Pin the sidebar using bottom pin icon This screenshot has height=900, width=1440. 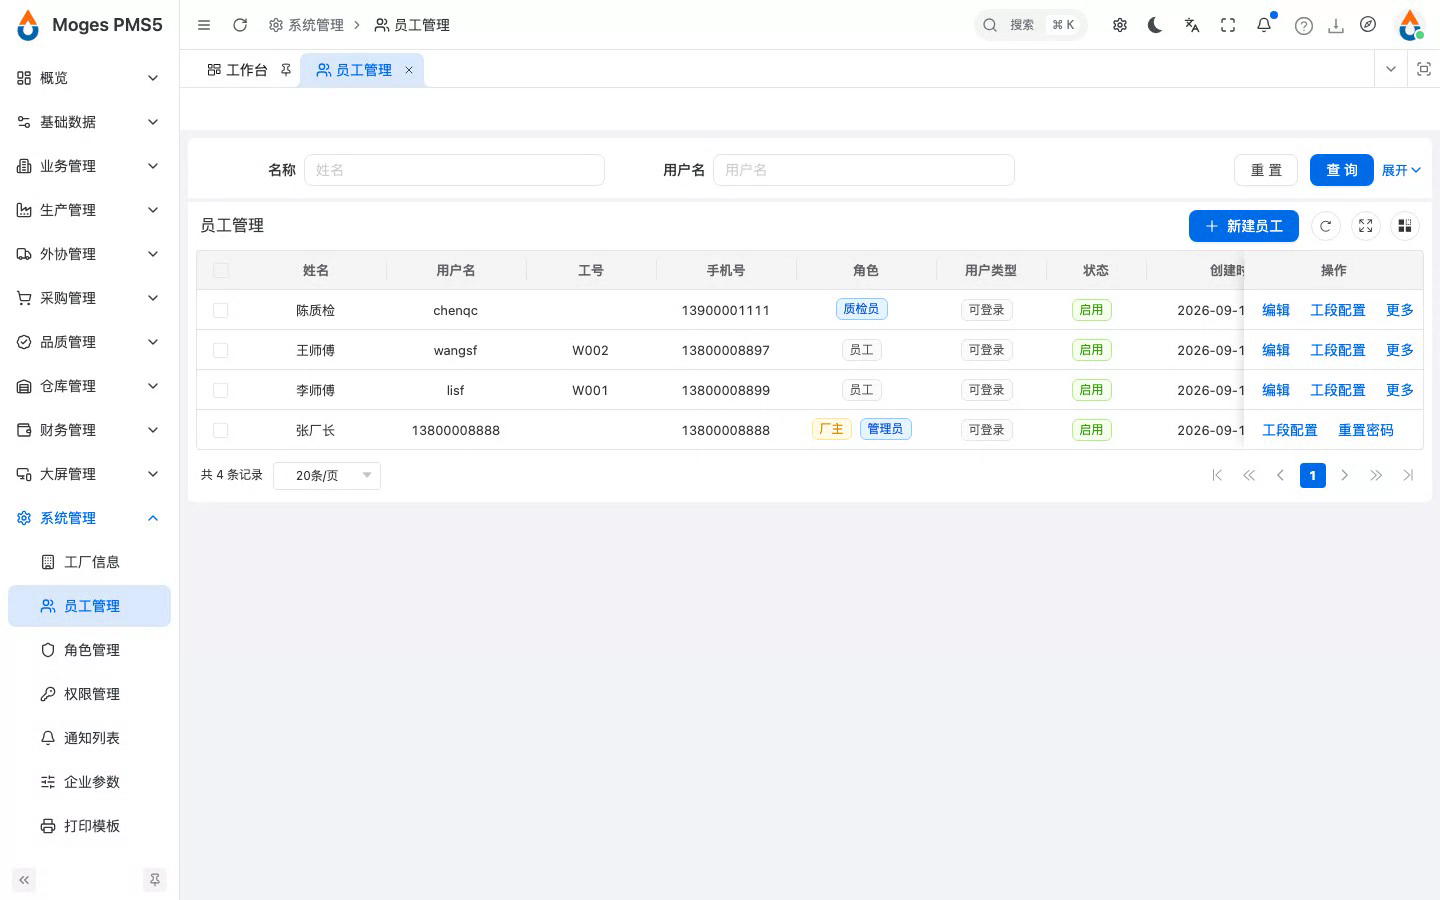155,880
